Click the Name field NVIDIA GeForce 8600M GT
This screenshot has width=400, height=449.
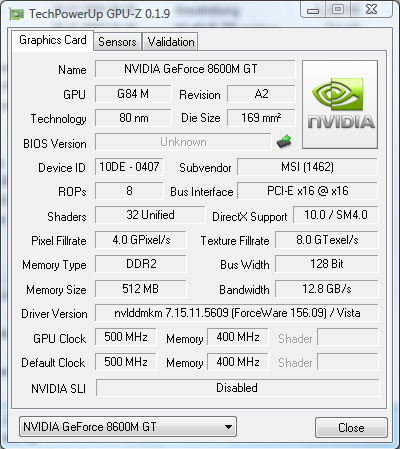click(195, 69)
